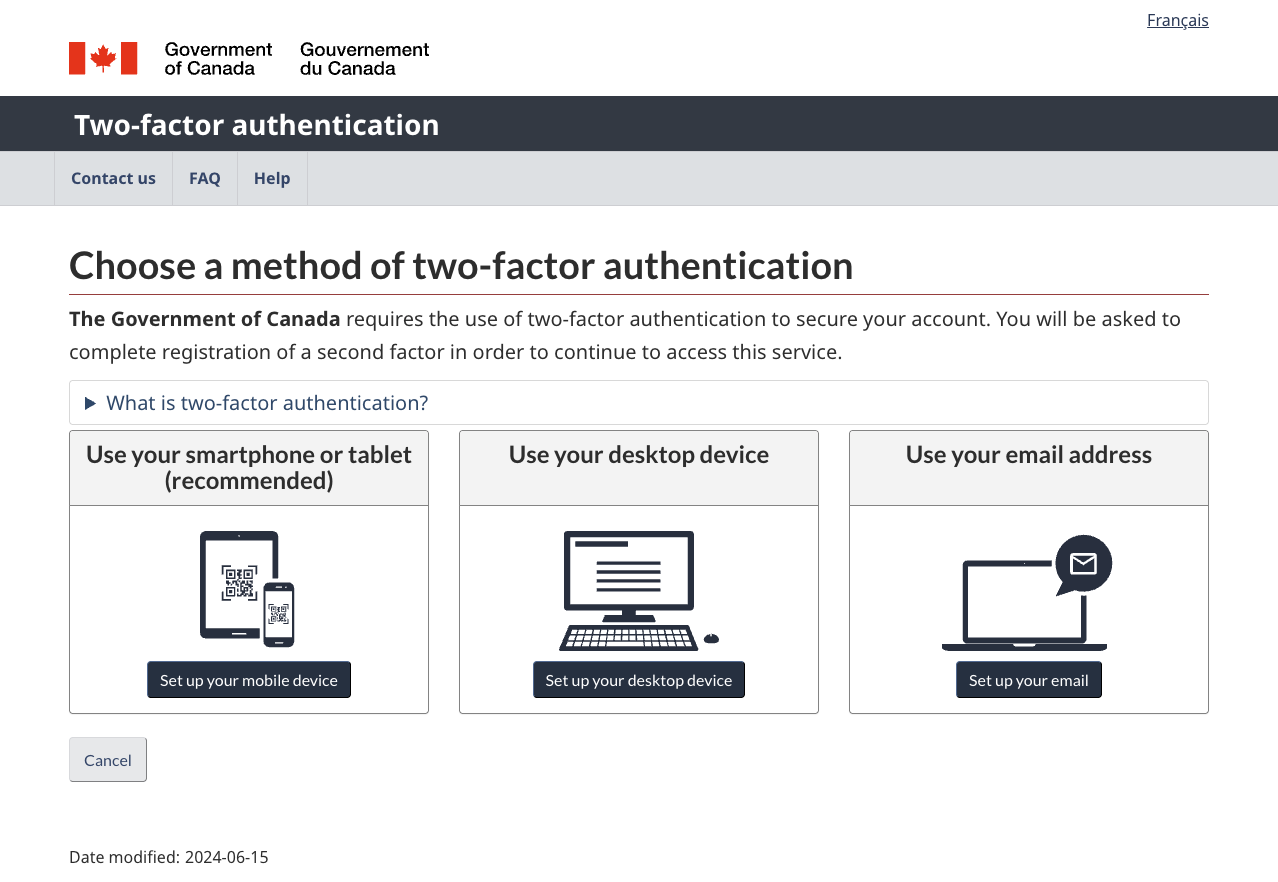This screenshot has width=1278, height=882.
Task: Open the Contact us navigation item
Action: 113,178
